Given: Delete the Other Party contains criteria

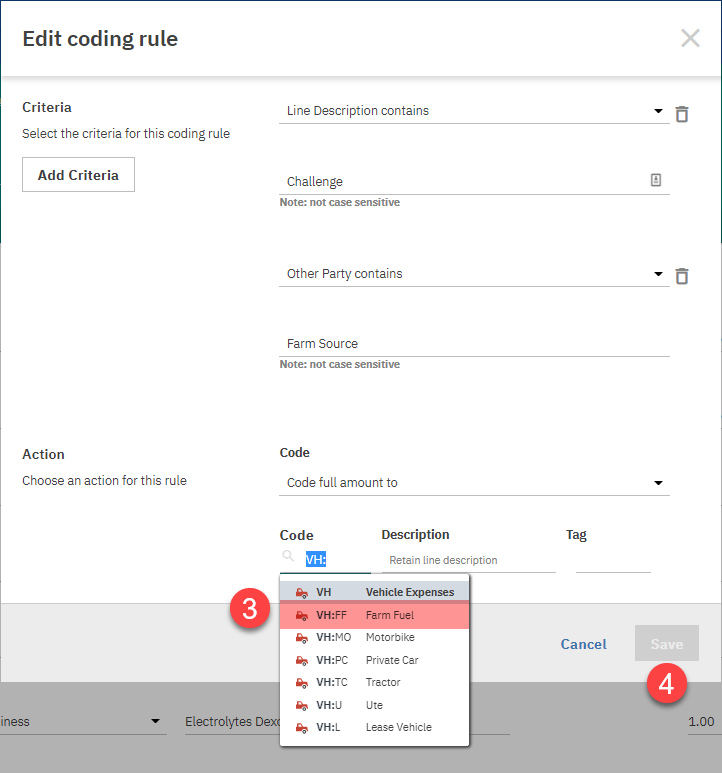Looking at the screenshot, I should (682, 276).
